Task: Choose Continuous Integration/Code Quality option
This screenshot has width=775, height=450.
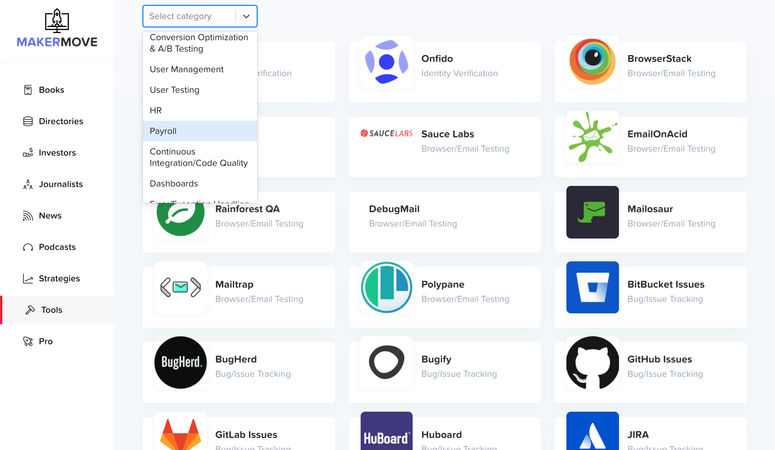Action: coord(200,157)
